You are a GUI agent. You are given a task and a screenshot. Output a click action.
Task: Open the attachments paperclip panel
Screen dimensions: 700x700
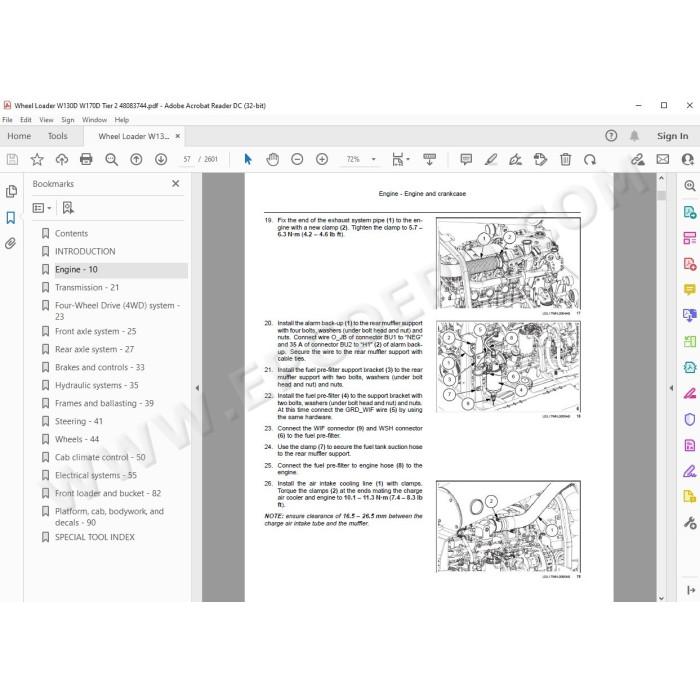(x=11, y=243)
